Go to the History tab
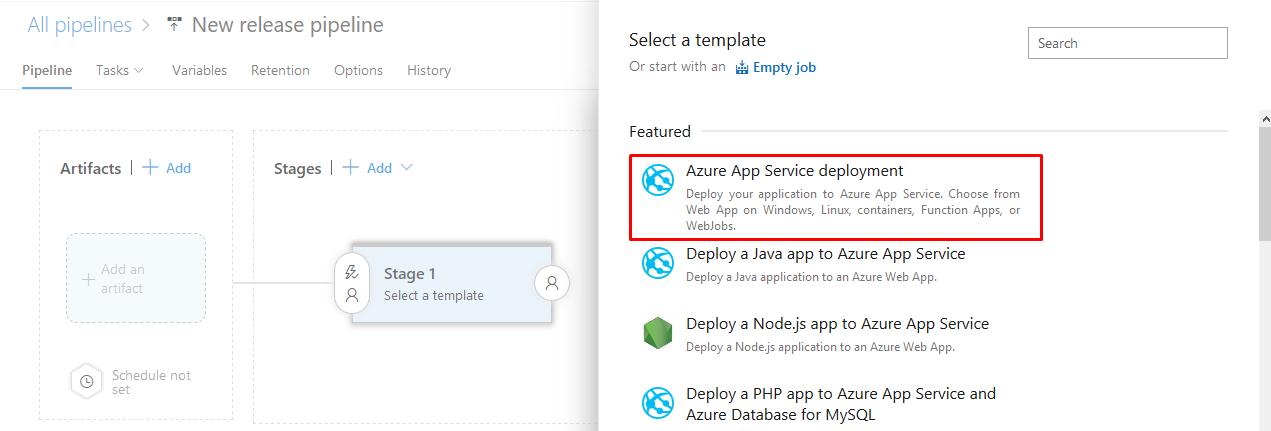This screenshot has height=431, width=1271. coord(429,70)
